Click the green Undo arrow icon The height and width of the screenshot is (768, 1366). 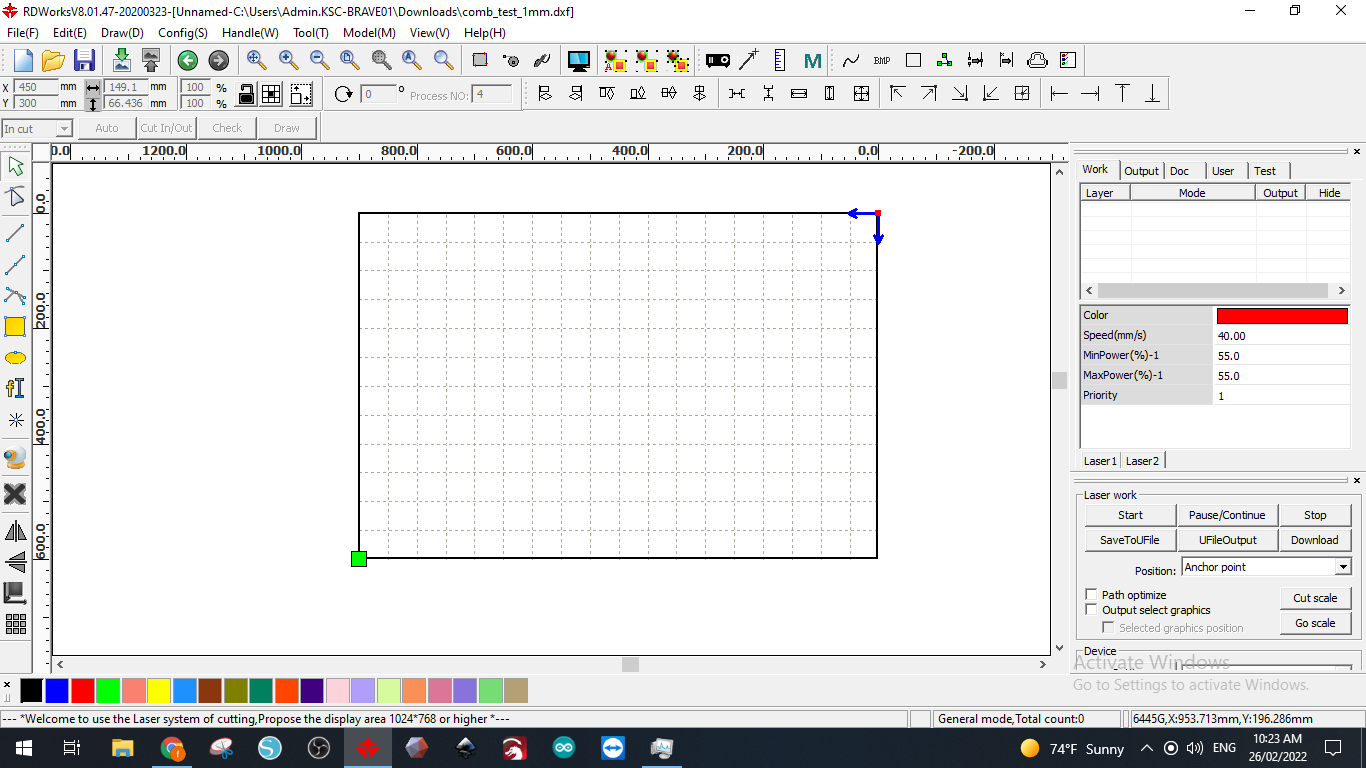[187, 60]
